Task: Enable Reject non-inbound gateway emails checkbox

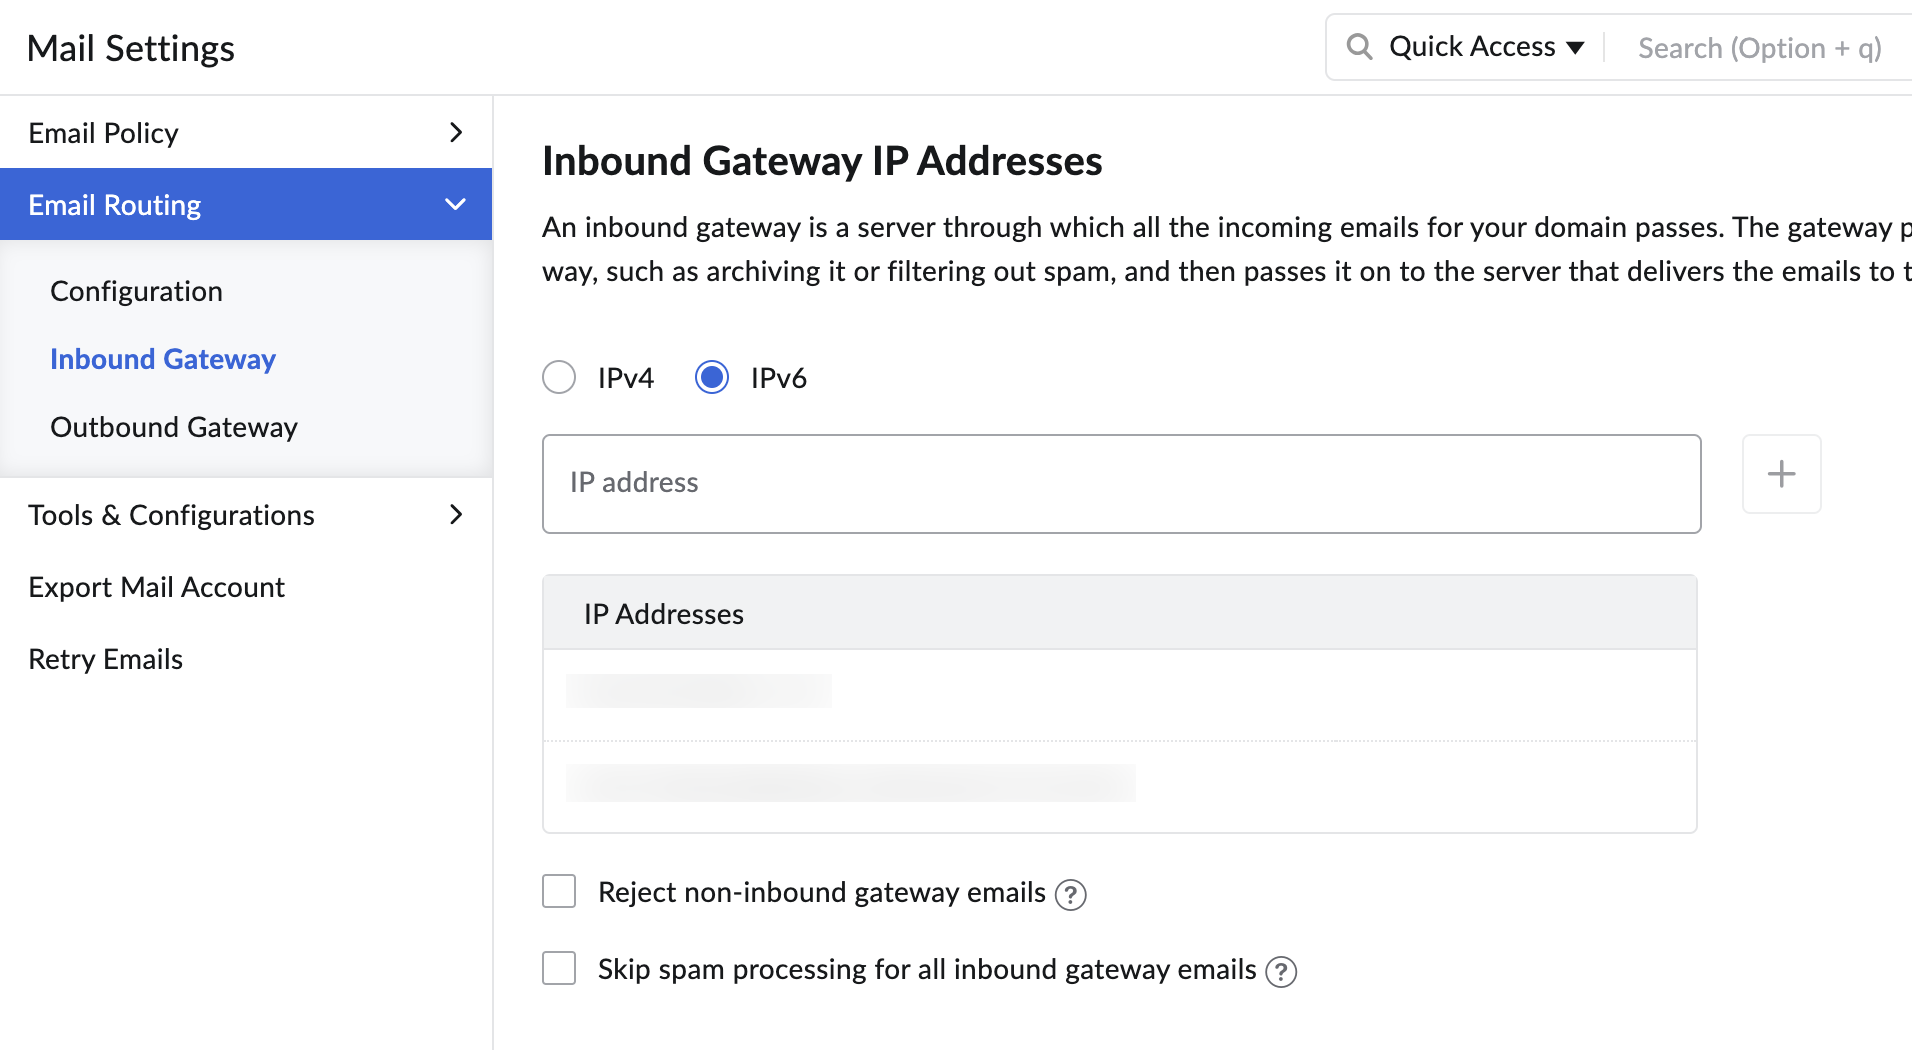Action: point(559,891)
